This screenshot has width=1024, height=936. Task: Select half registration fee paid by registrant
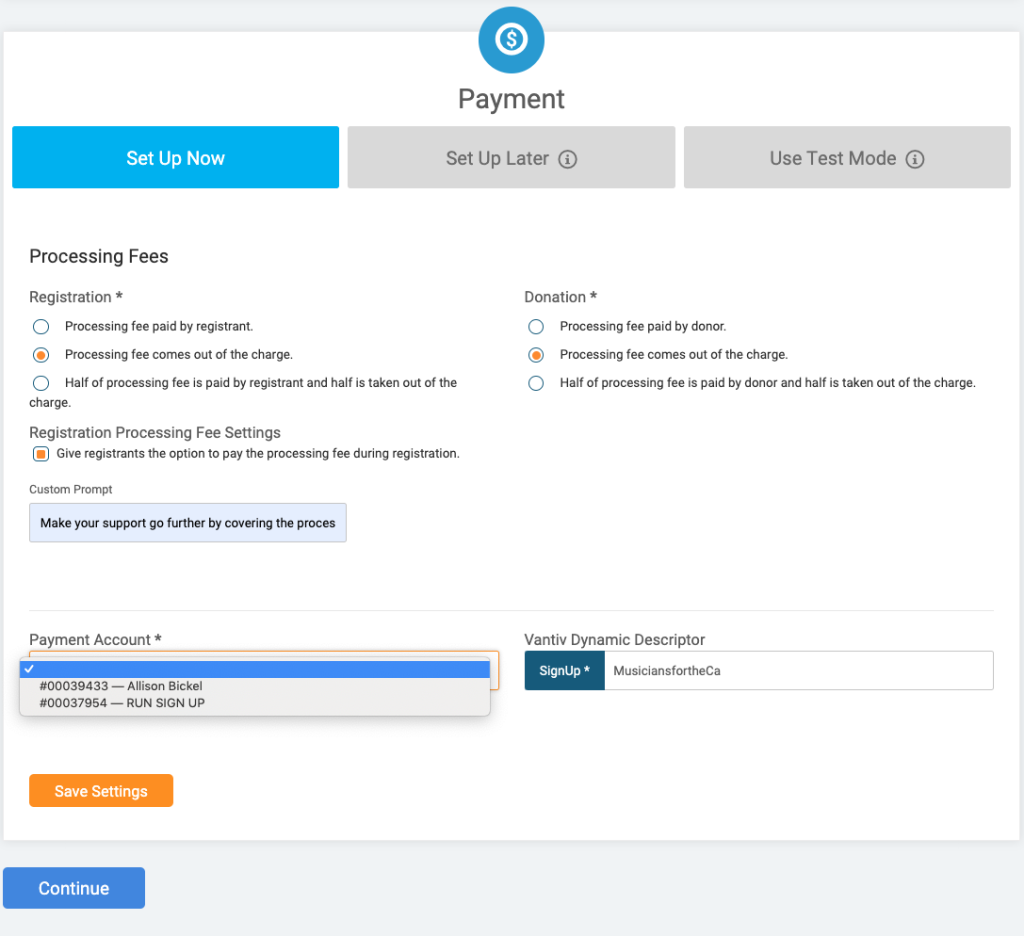(x=41, y=383)
